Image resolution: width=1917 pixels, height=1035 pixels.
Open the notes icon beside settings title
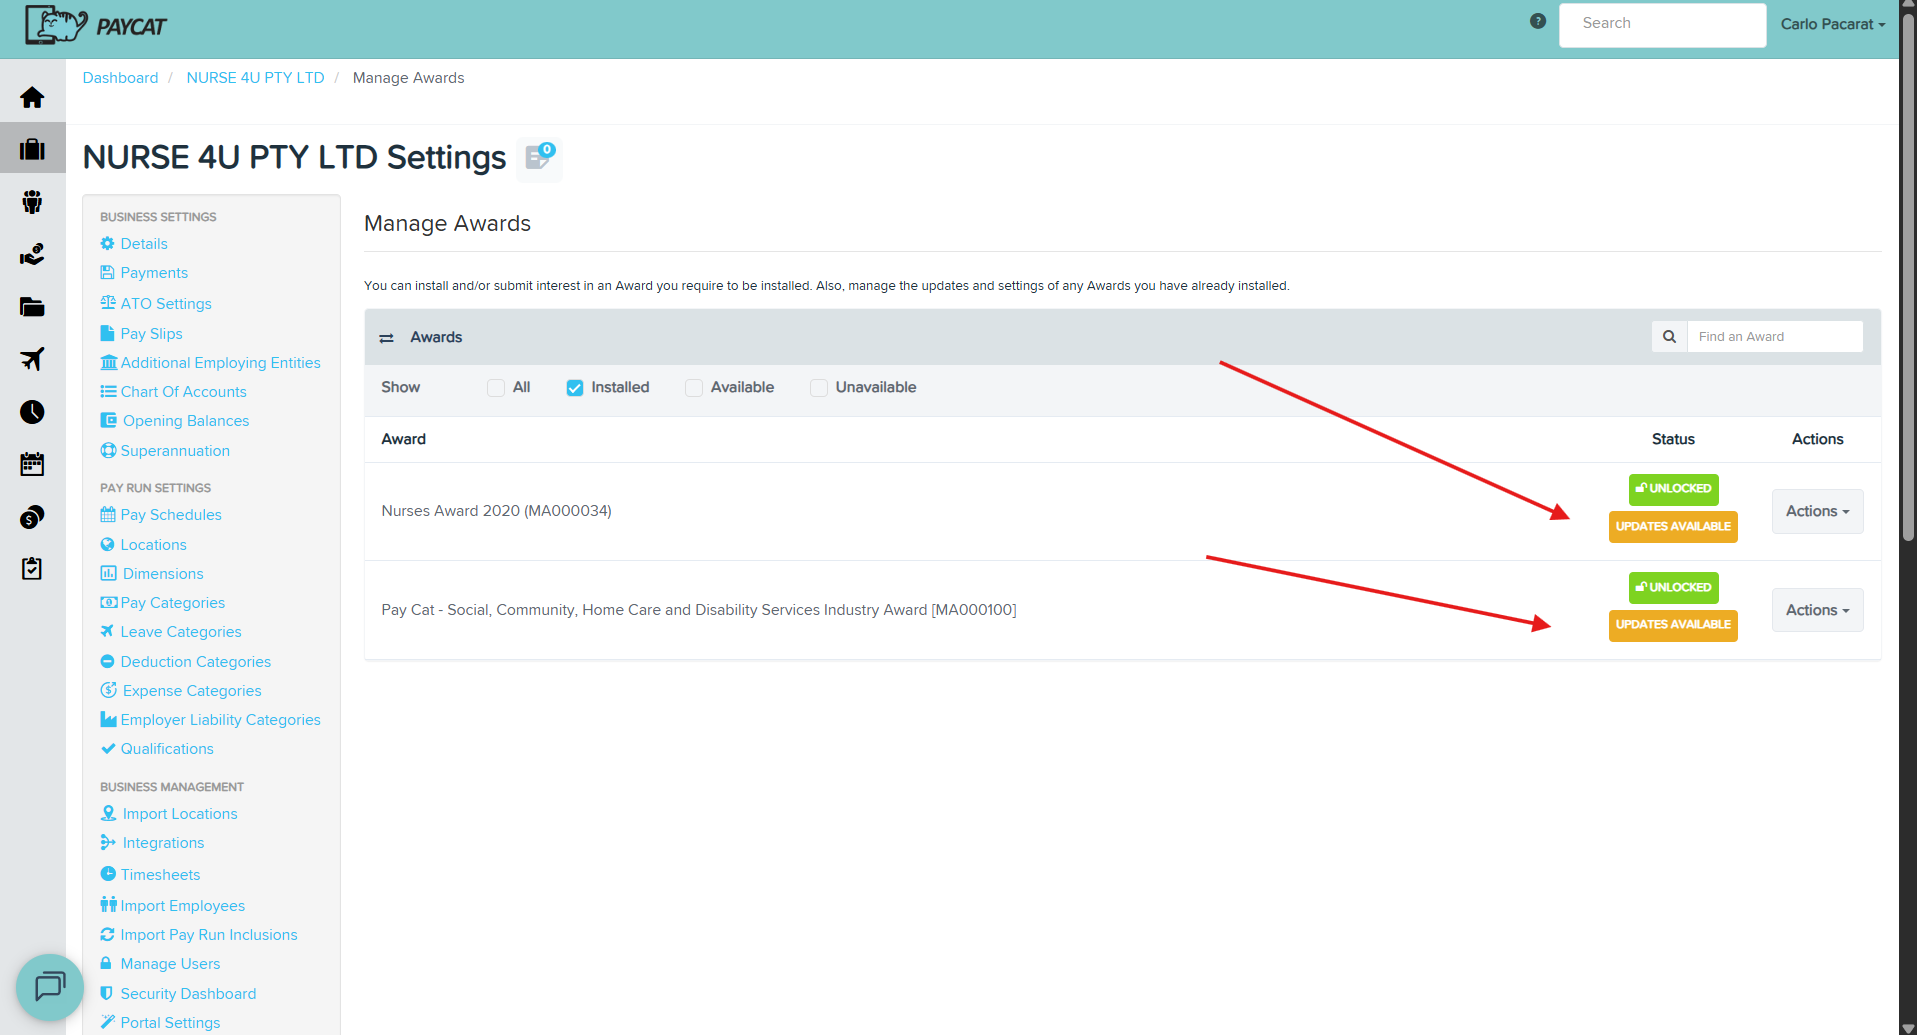coord(540,158)
